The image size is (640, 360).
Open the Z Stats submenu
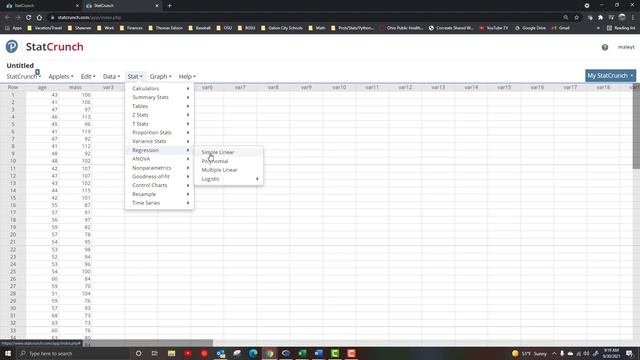[x=159, y=115]
